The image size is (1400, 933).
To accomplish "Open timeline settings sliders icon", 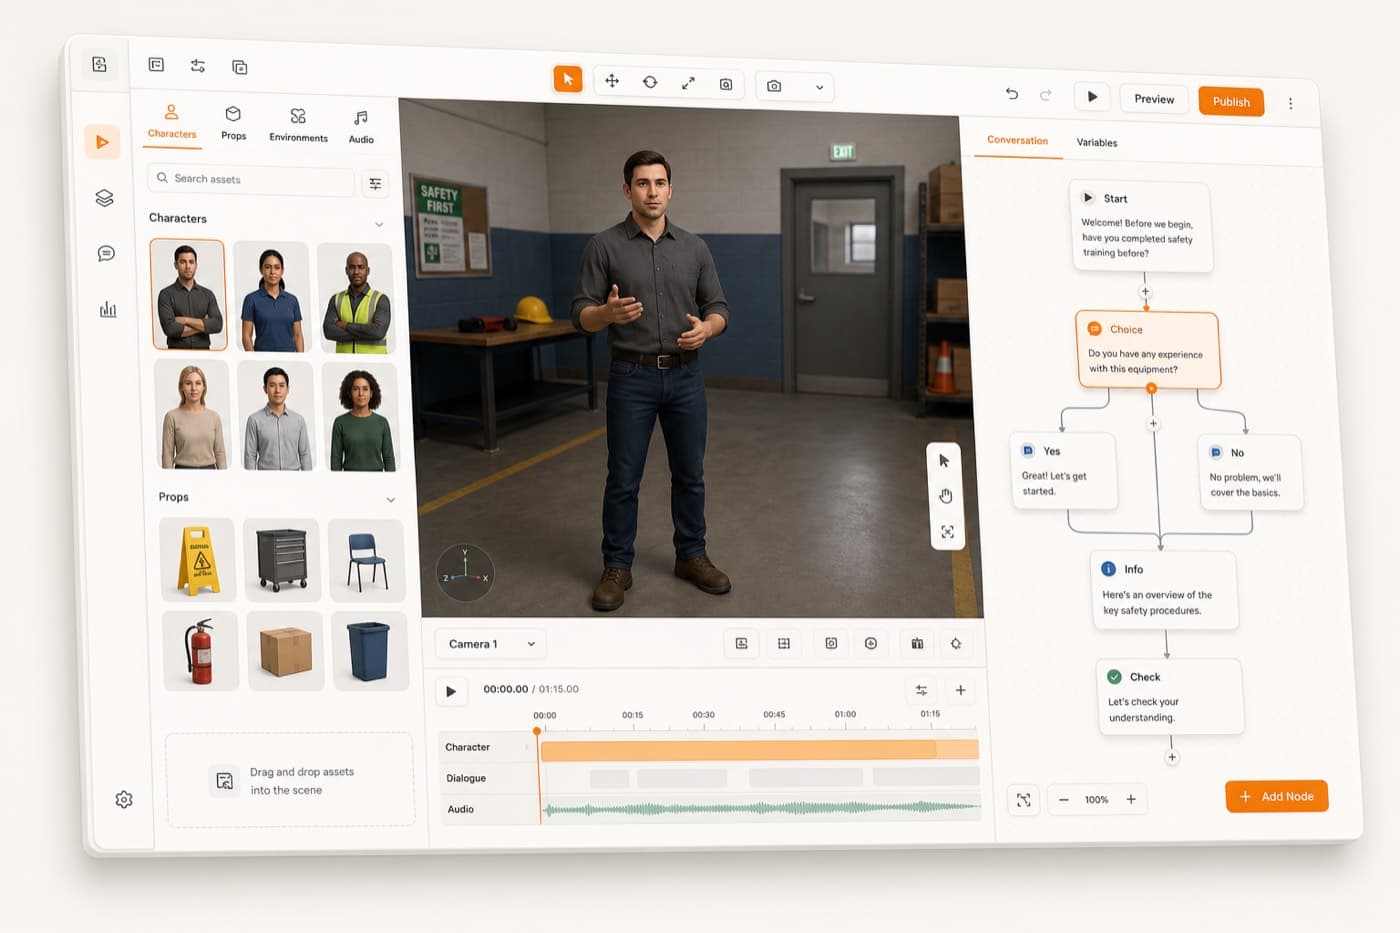I will [x=921, y=690].
